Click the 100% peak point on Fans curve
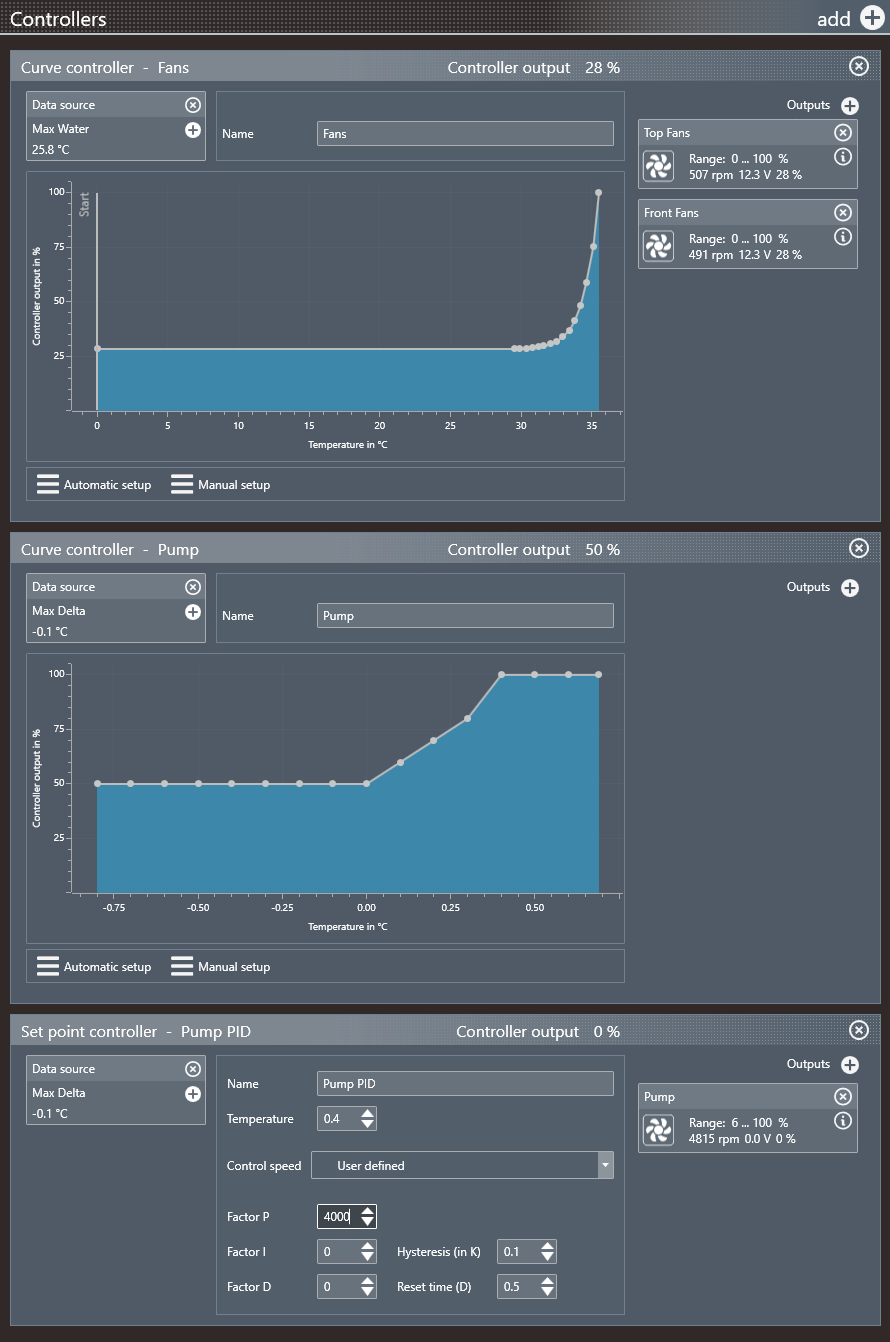This screenshot has width=890, height=1342. tap(598, 192)
